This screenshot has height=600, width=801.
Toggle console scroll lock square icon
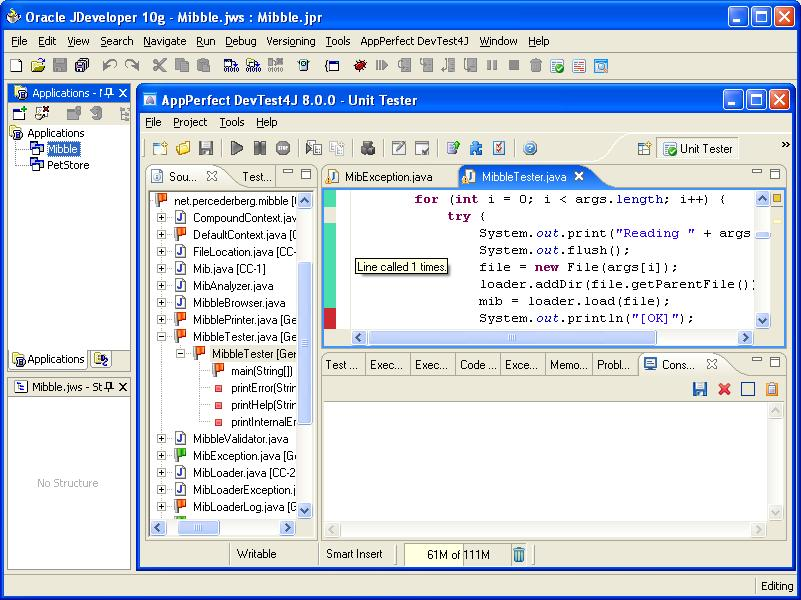pyautogui.click(x=748, y=389)
